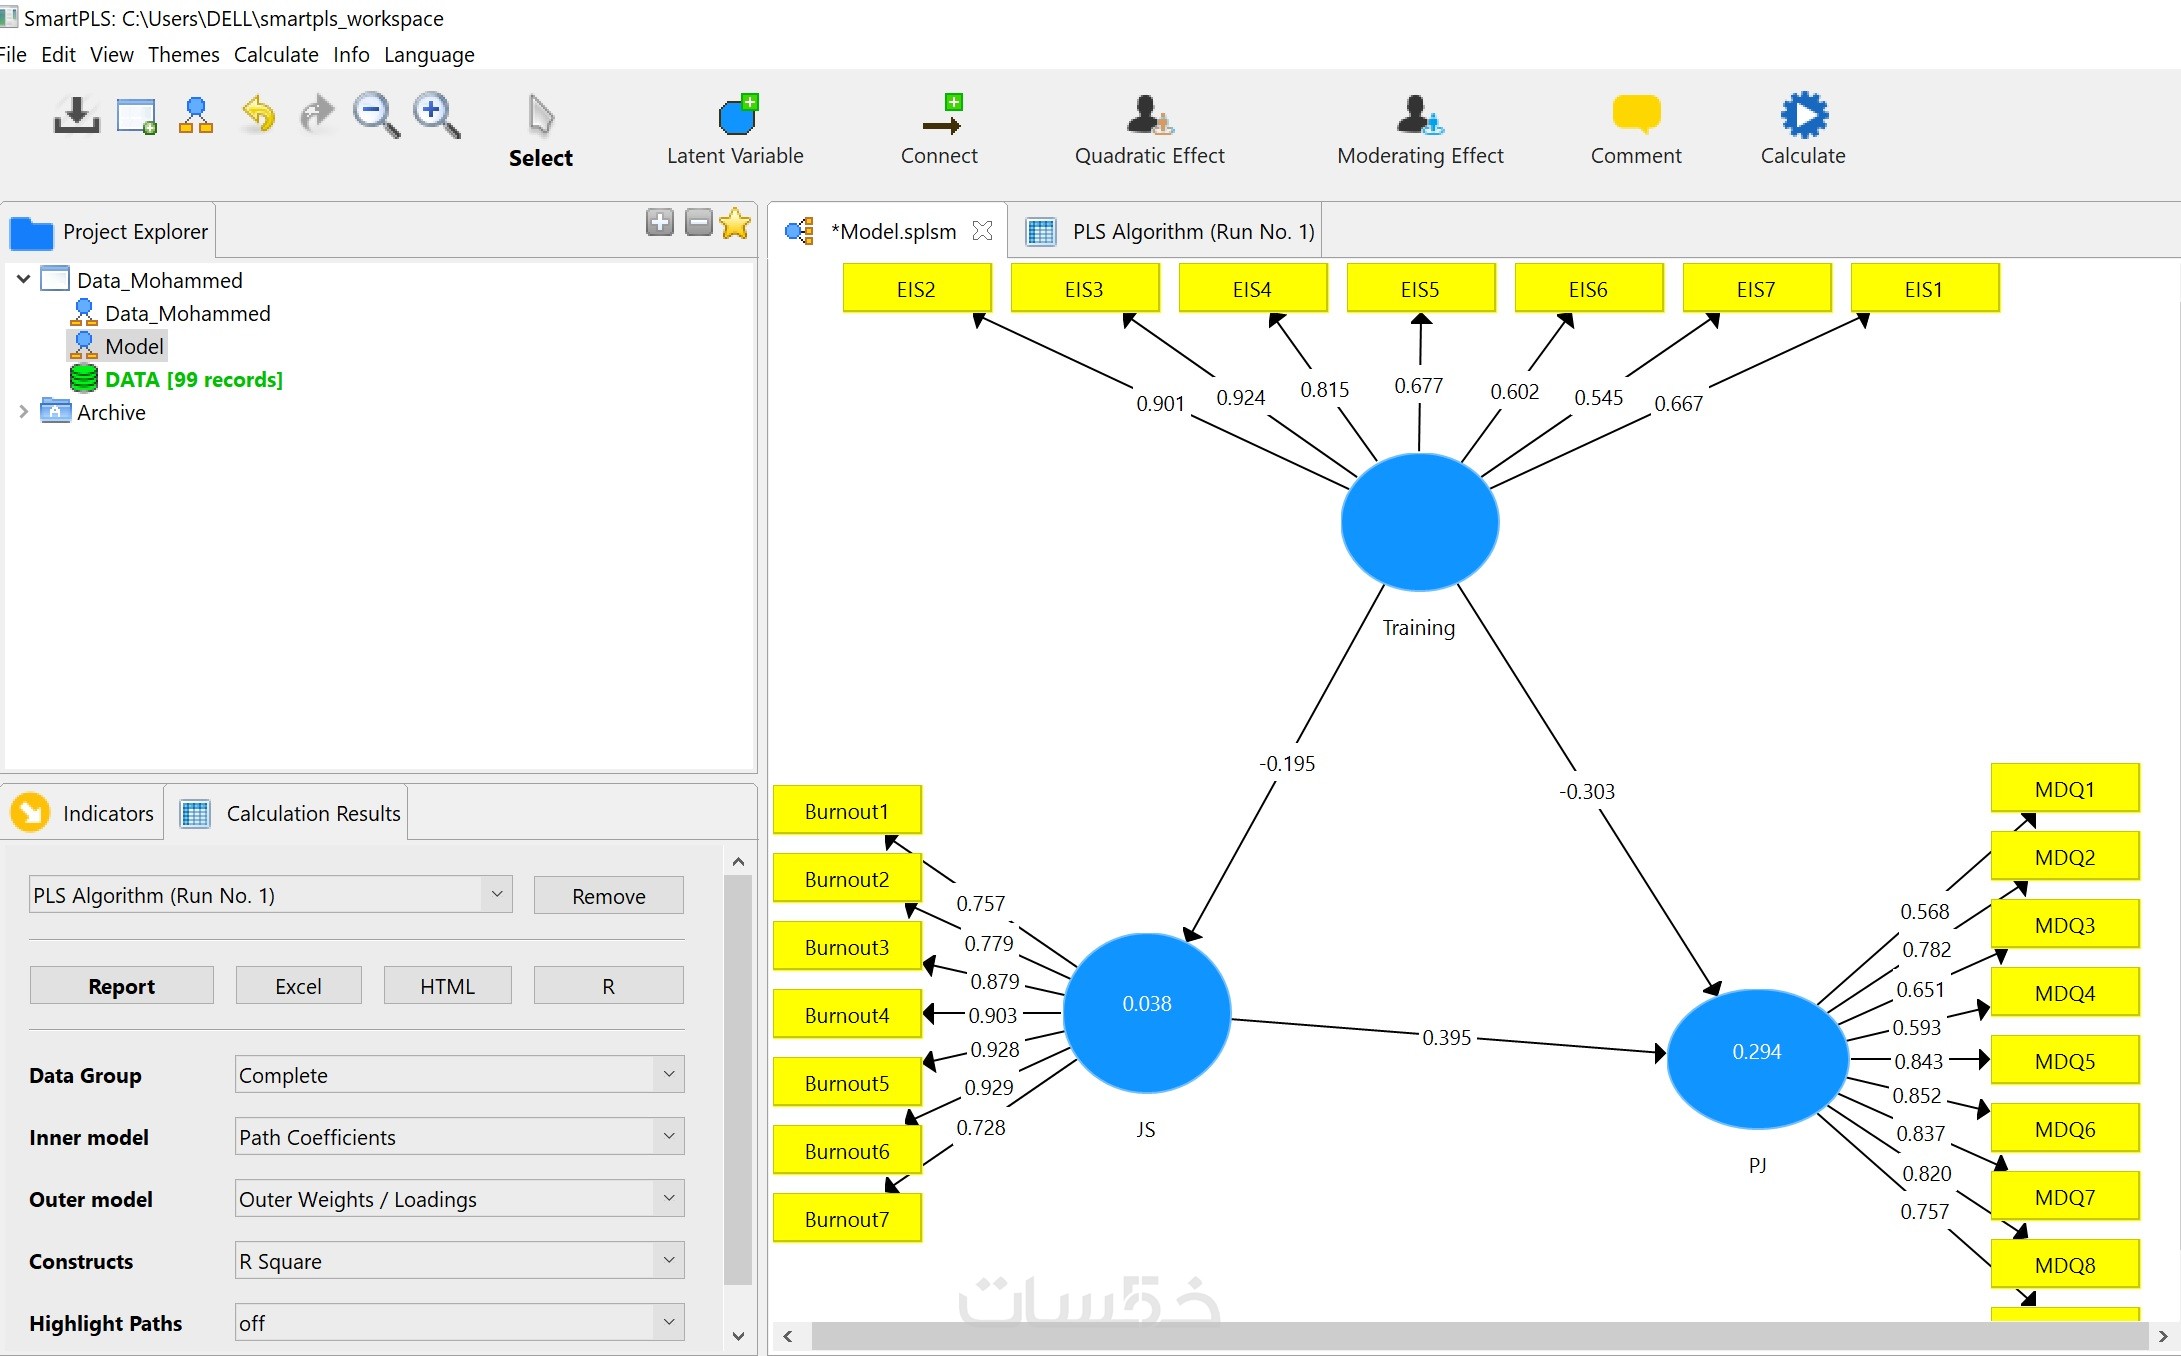Export results with the Excel button
The height and width of the screenshot is (1356, 2181).
pyautogui.click(x=298, y=986)
